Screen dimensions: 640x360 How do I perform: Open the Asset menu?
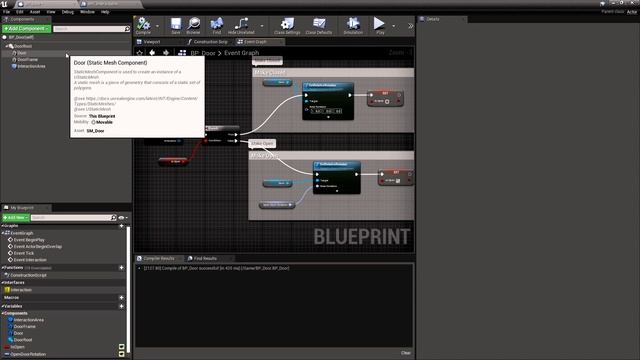tap(35, 12)
